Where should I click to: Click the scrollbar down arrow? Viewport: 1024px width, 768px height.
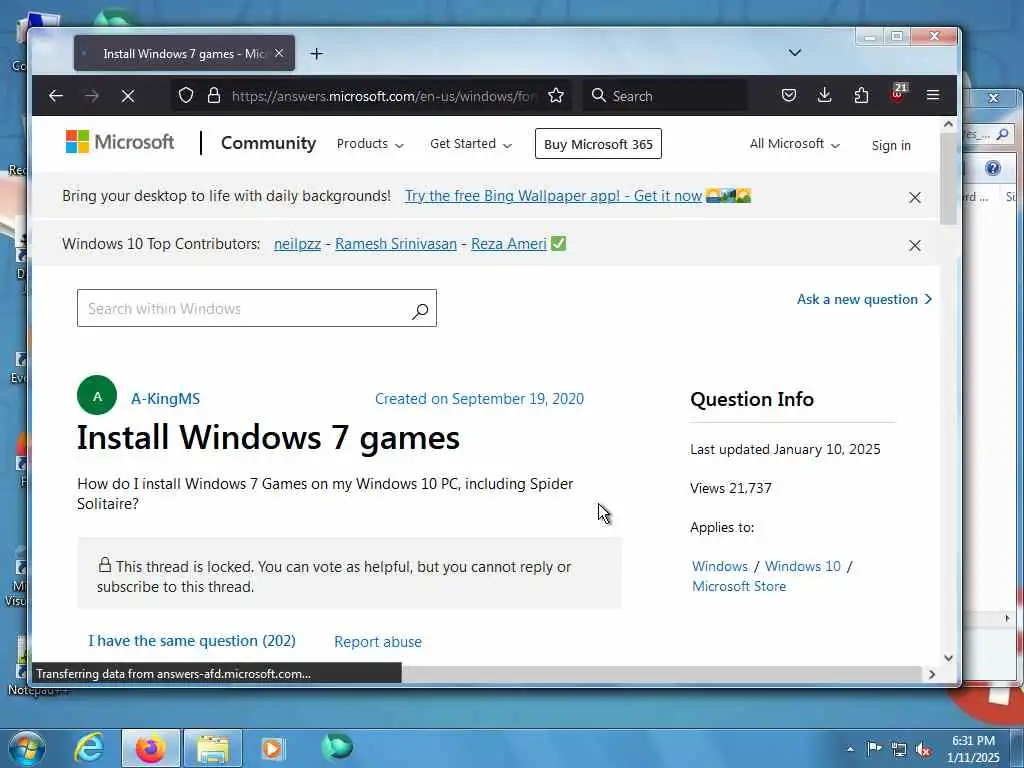(948, 658)
